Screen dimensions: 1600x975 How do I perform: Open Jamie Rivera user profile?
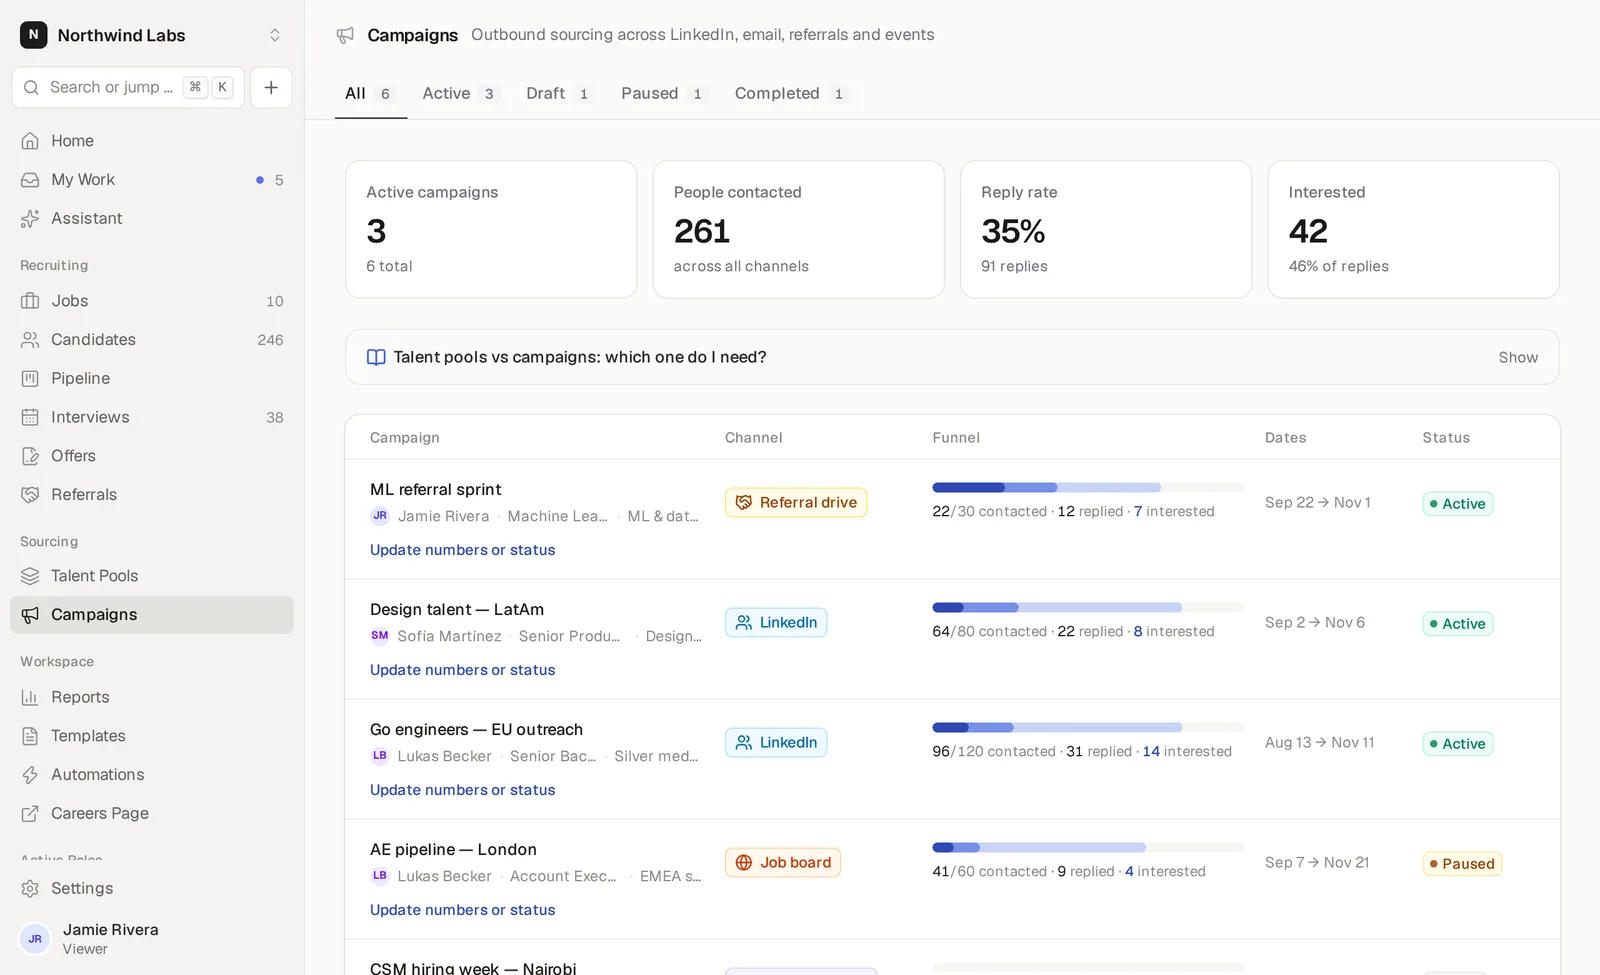pos(152,938)
